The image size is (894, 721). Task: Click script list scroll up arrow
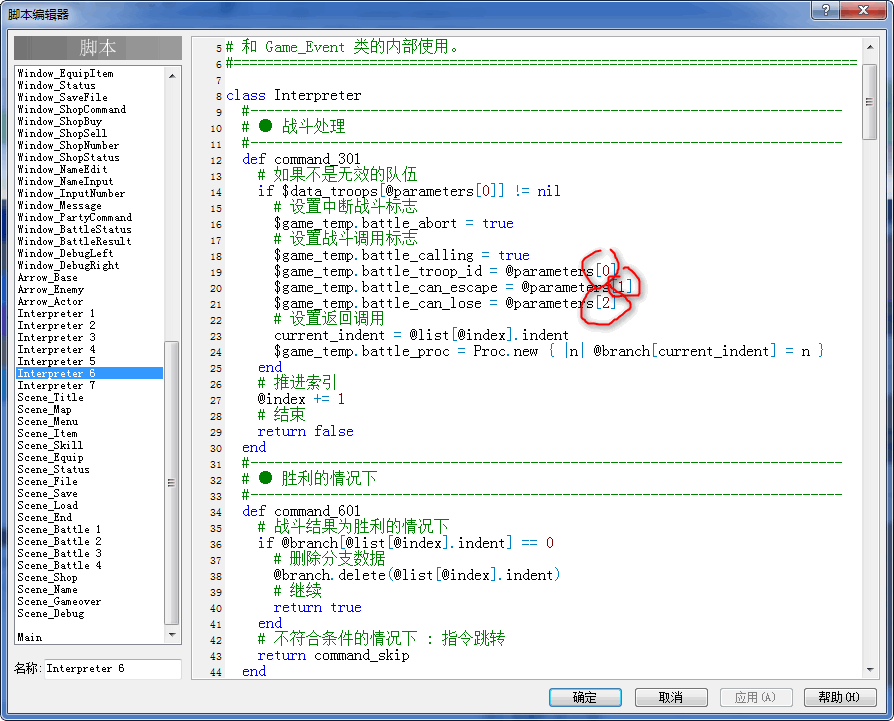click(172, 75)
